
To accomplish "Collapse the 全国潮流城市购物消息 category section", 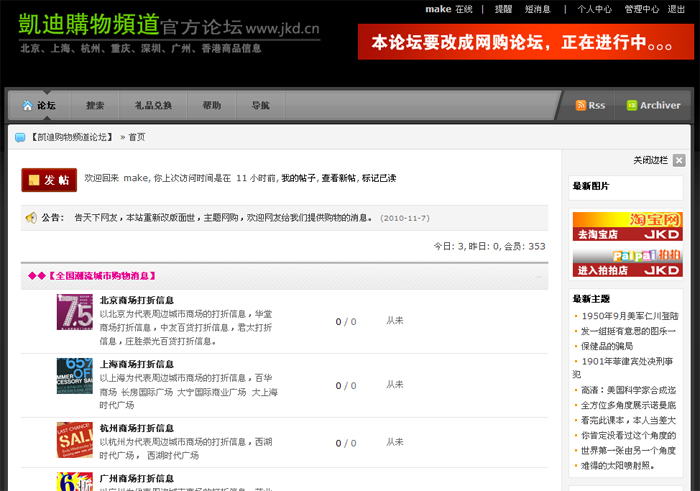I will 539,277.
